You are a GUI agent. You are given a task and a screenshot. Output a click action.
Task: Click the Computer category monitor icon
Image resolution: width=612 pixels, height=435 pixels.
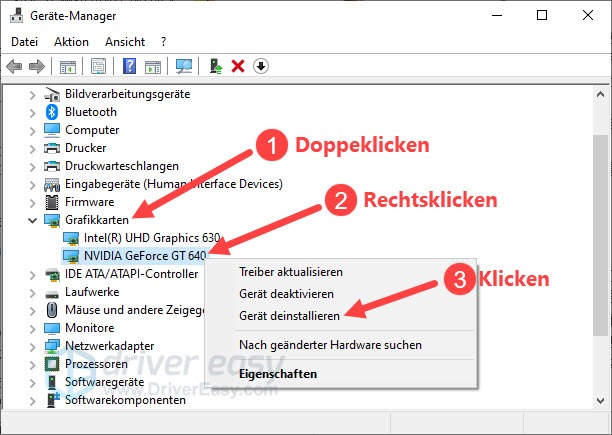click(52, 130)
